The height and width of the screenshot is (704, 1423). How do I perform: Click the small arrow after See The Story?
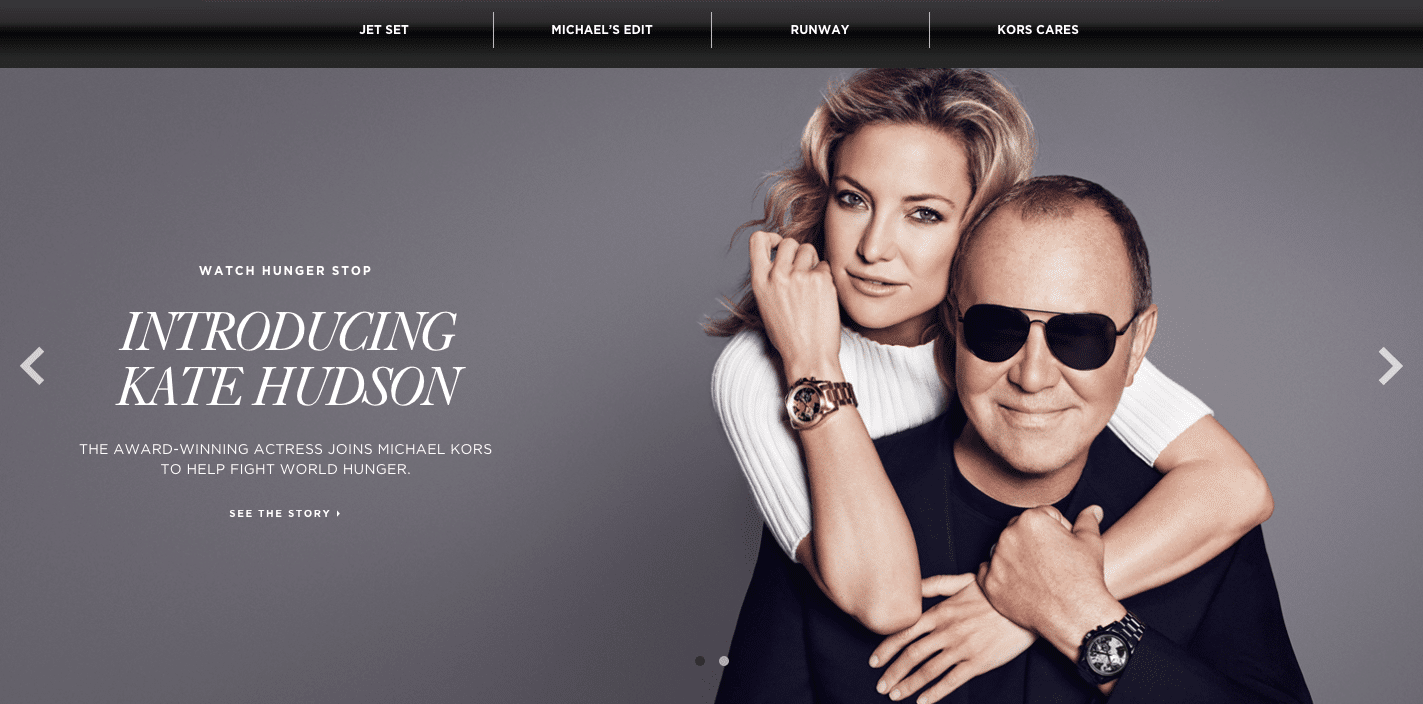pyautogui.click(x=339, y=514)
